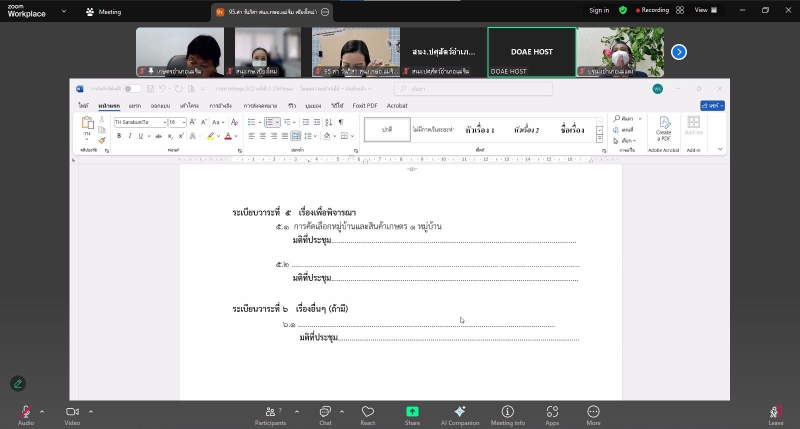Switch to the Acrobat ribbon tab
Image resolution: width=800 pixels, height=429 pixels.
coord(397,105)
